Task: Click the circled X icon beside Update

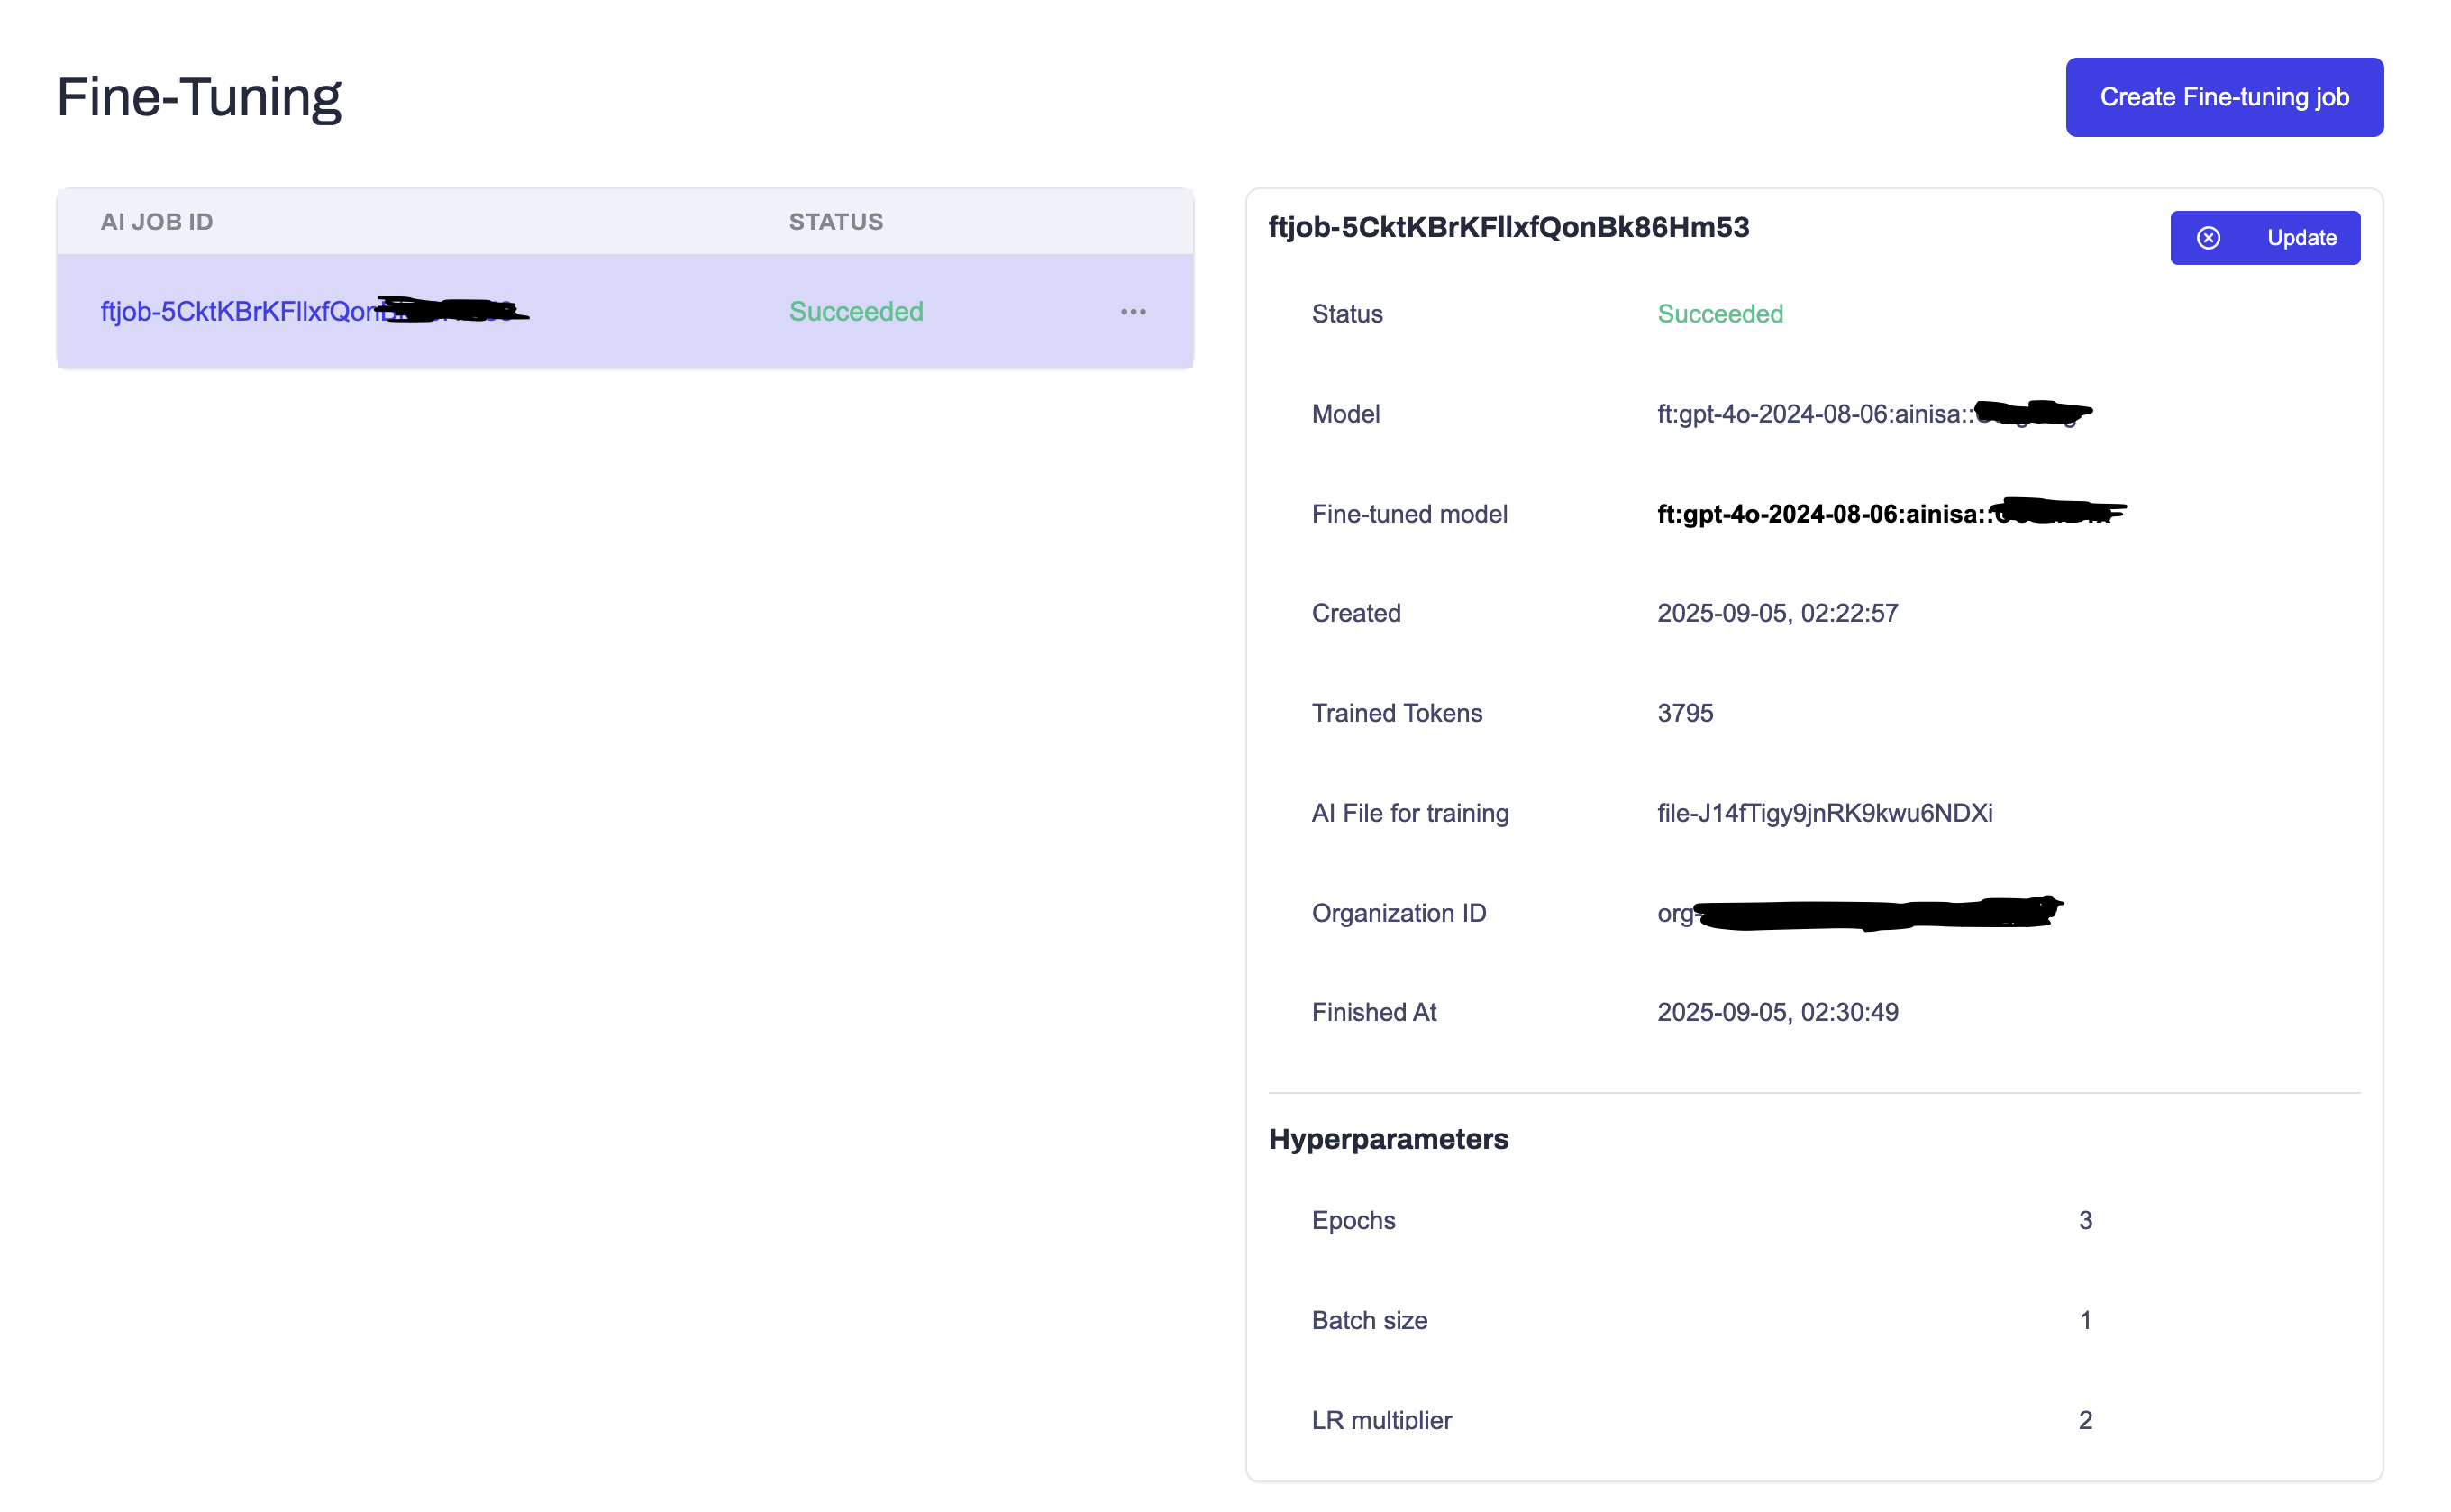Action: click(2209, 237)
